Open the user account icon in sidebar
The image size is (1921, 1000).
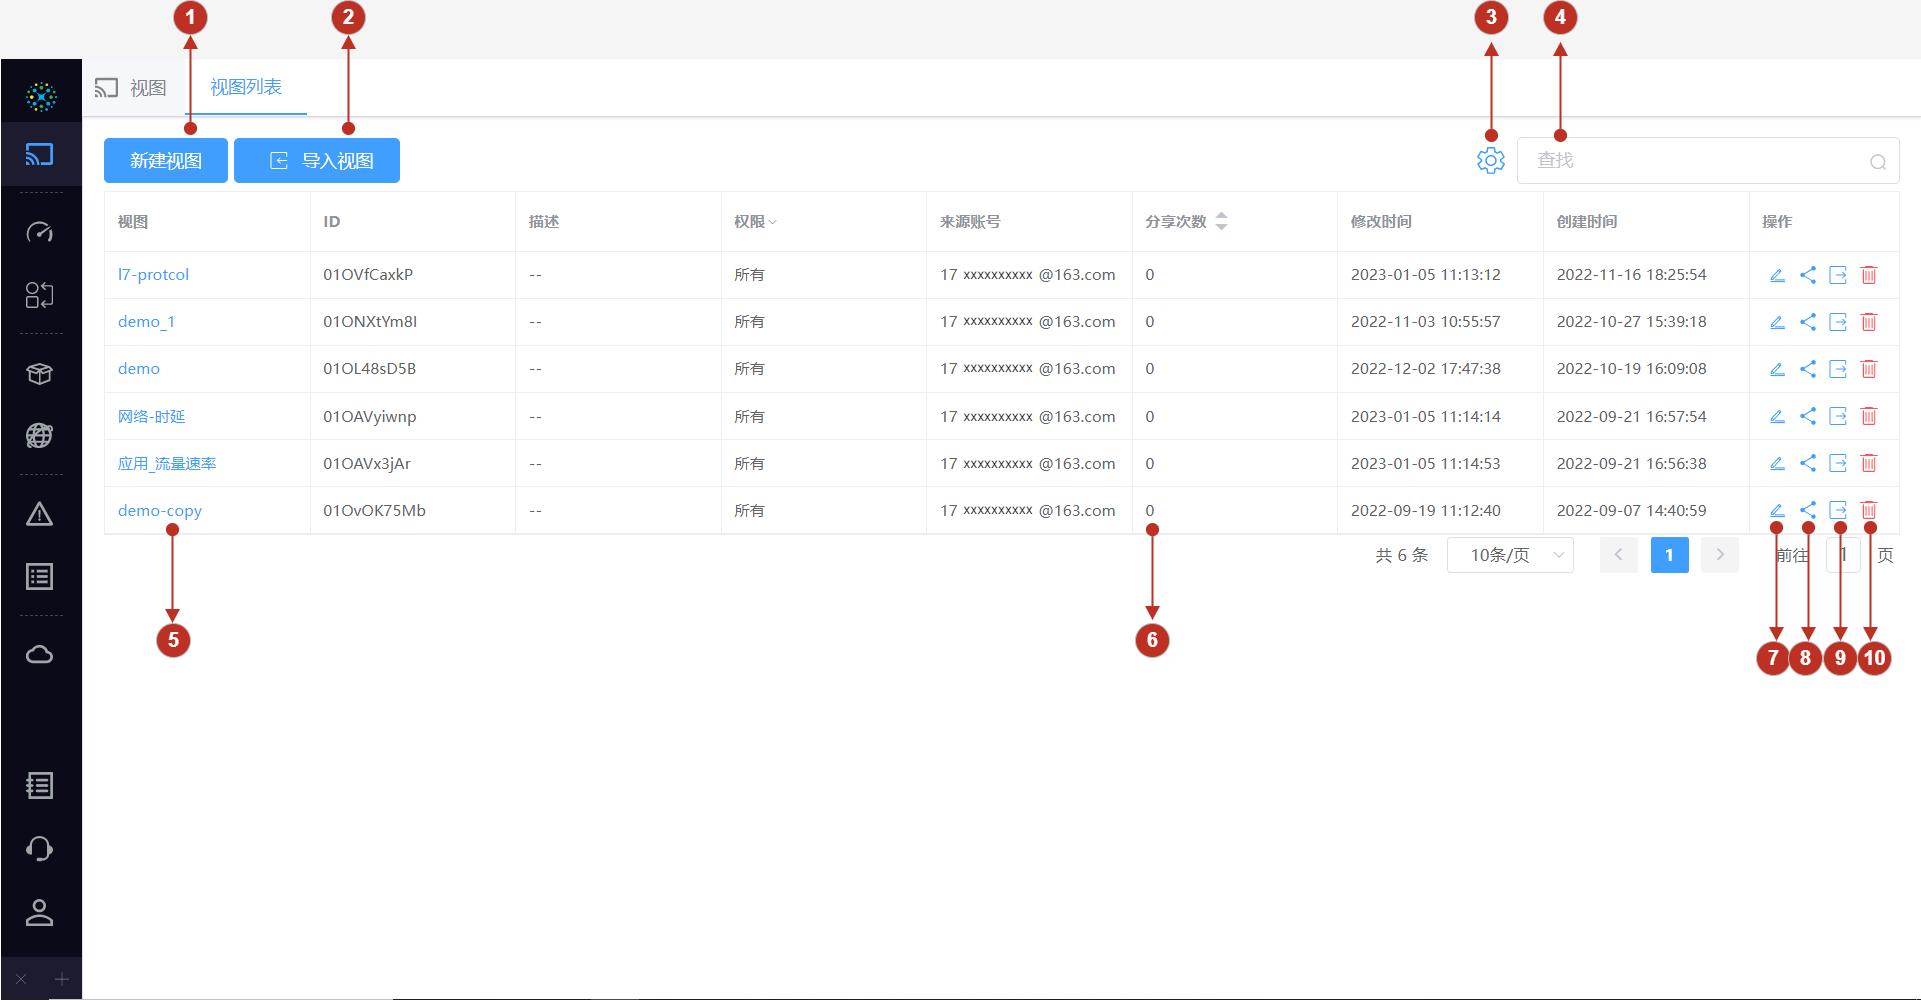coord(40,912)
